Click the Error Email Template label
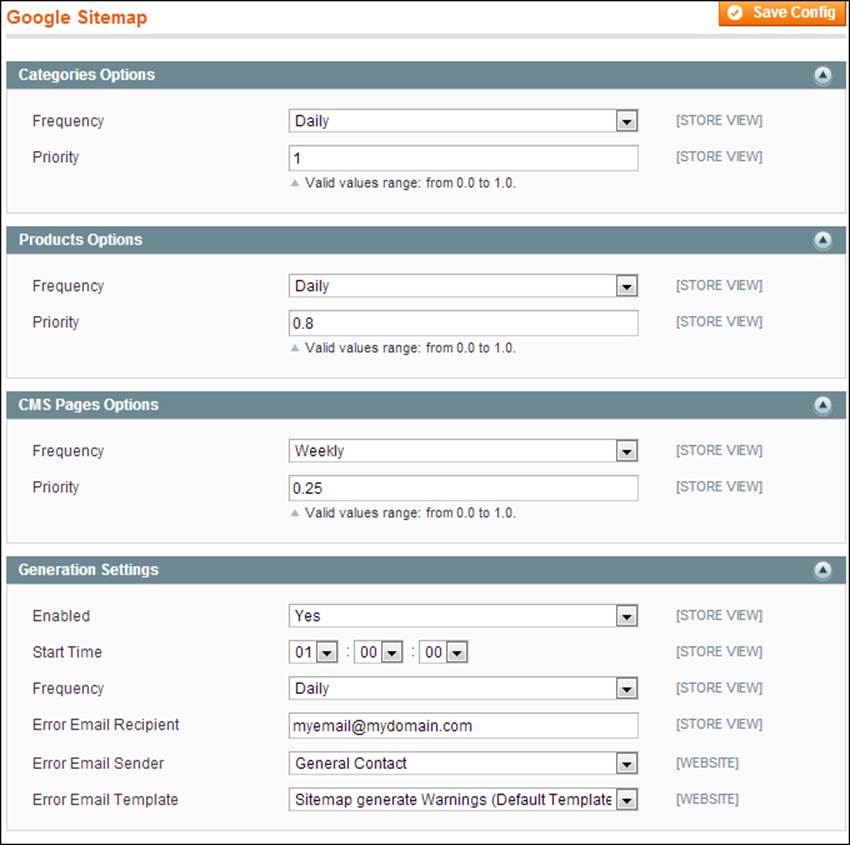Viewport: 850px width, 845px height. click(x=105, y=799)
